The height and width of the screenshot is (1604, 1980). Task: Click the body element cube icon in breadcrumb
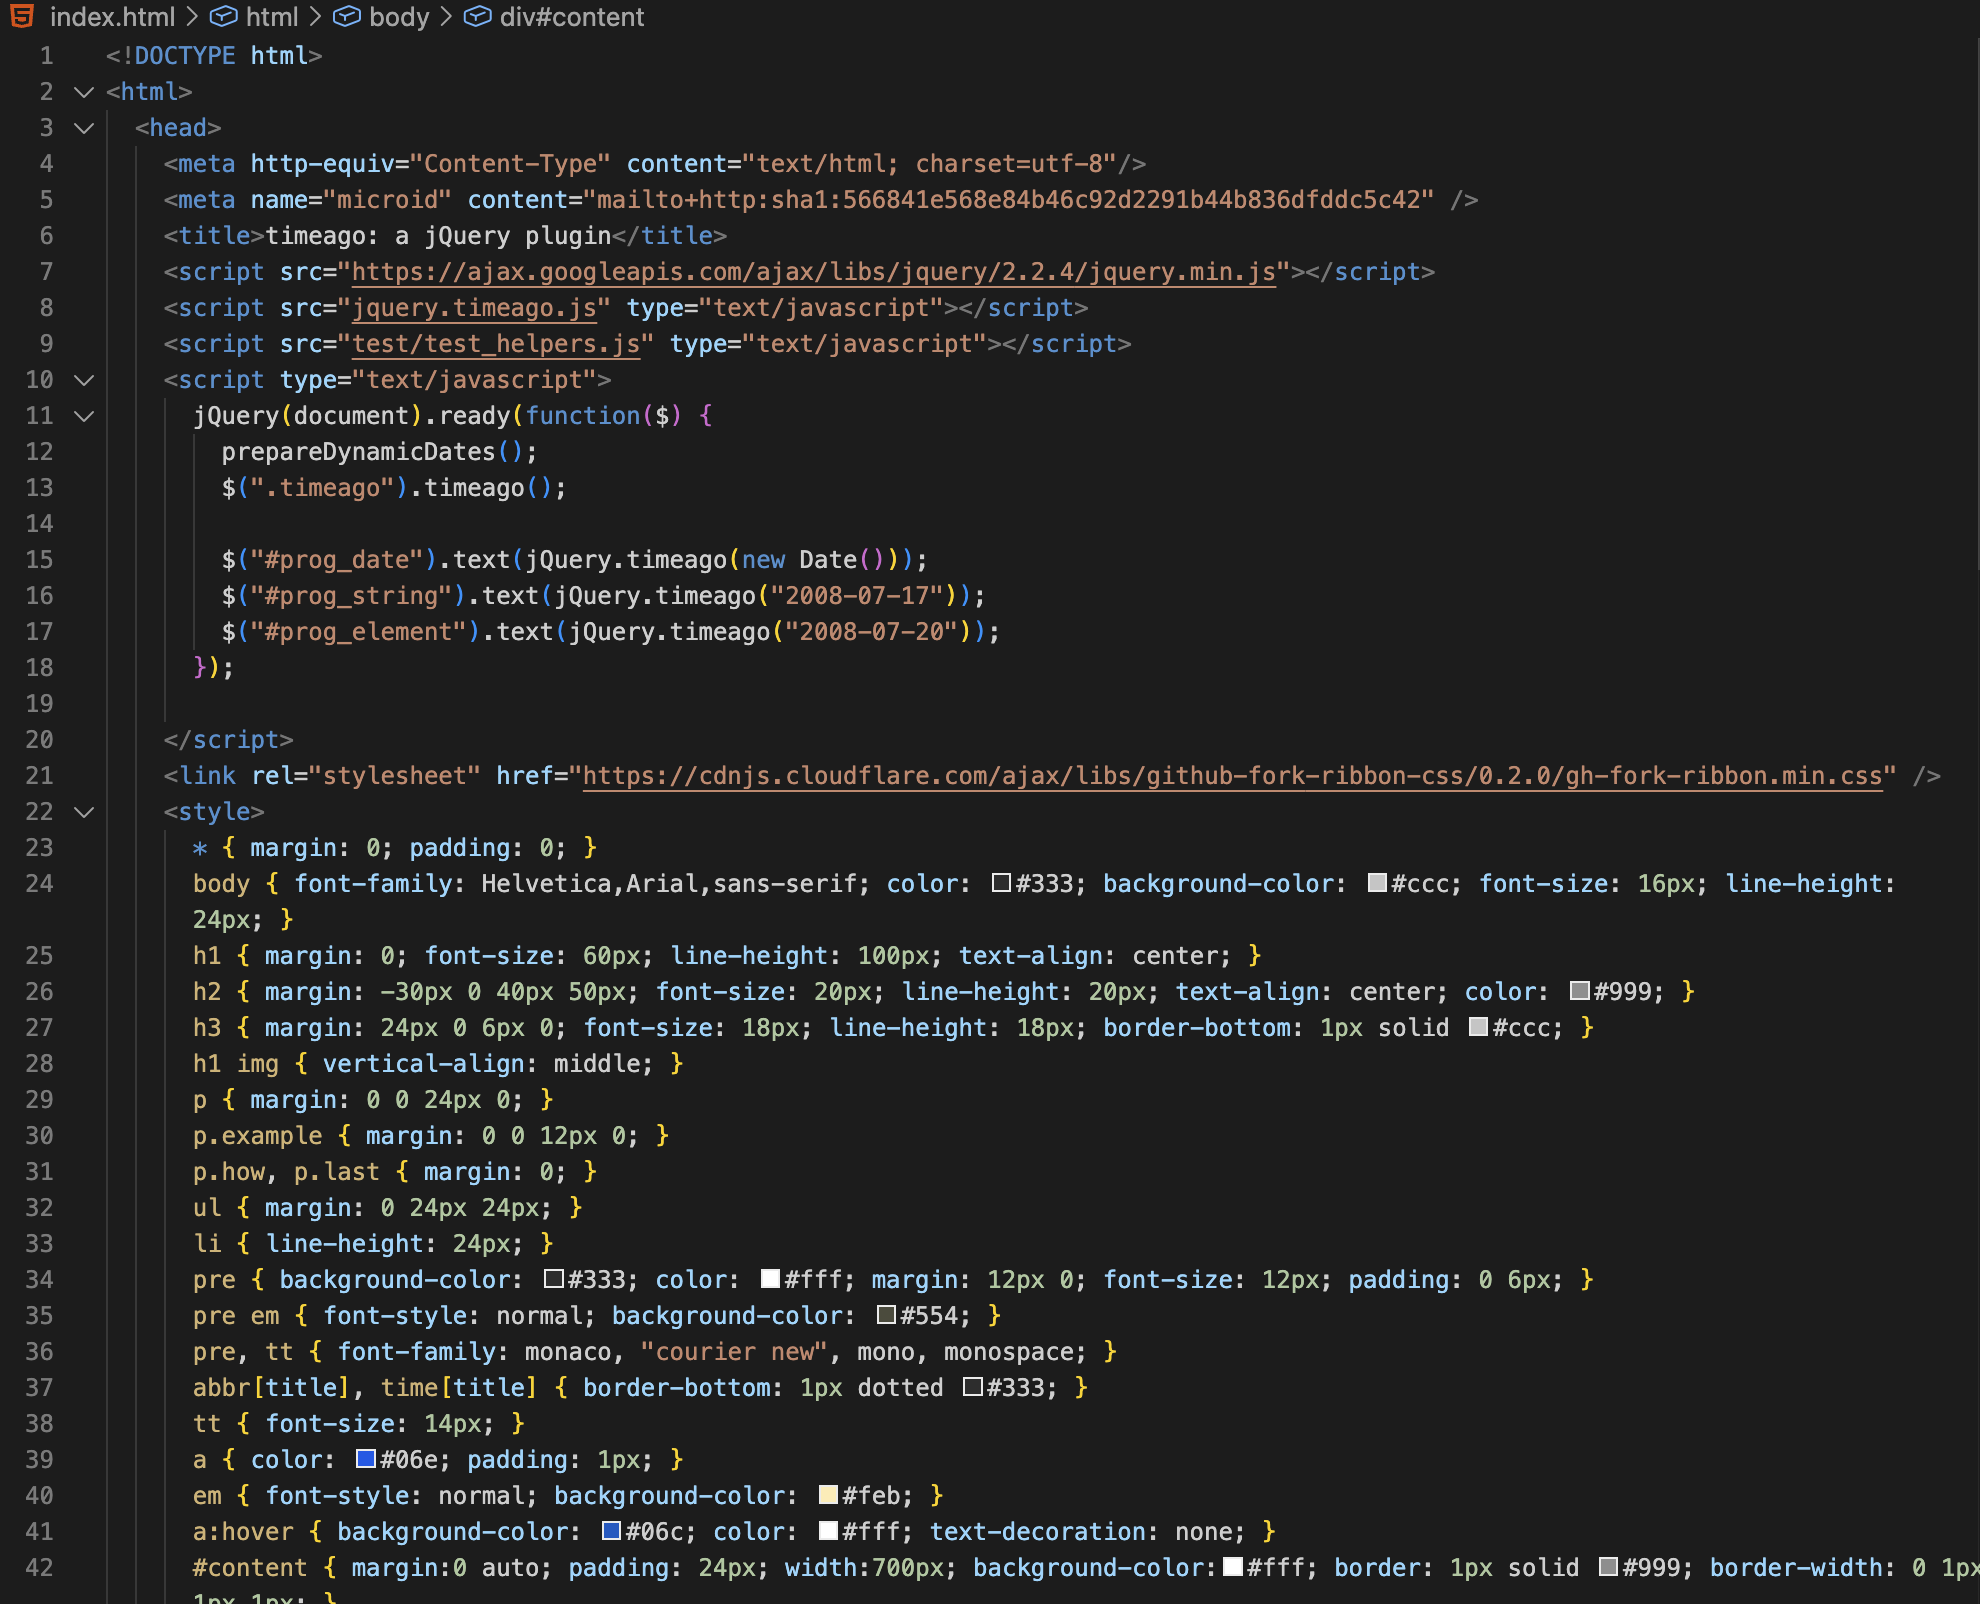(346, 16)
